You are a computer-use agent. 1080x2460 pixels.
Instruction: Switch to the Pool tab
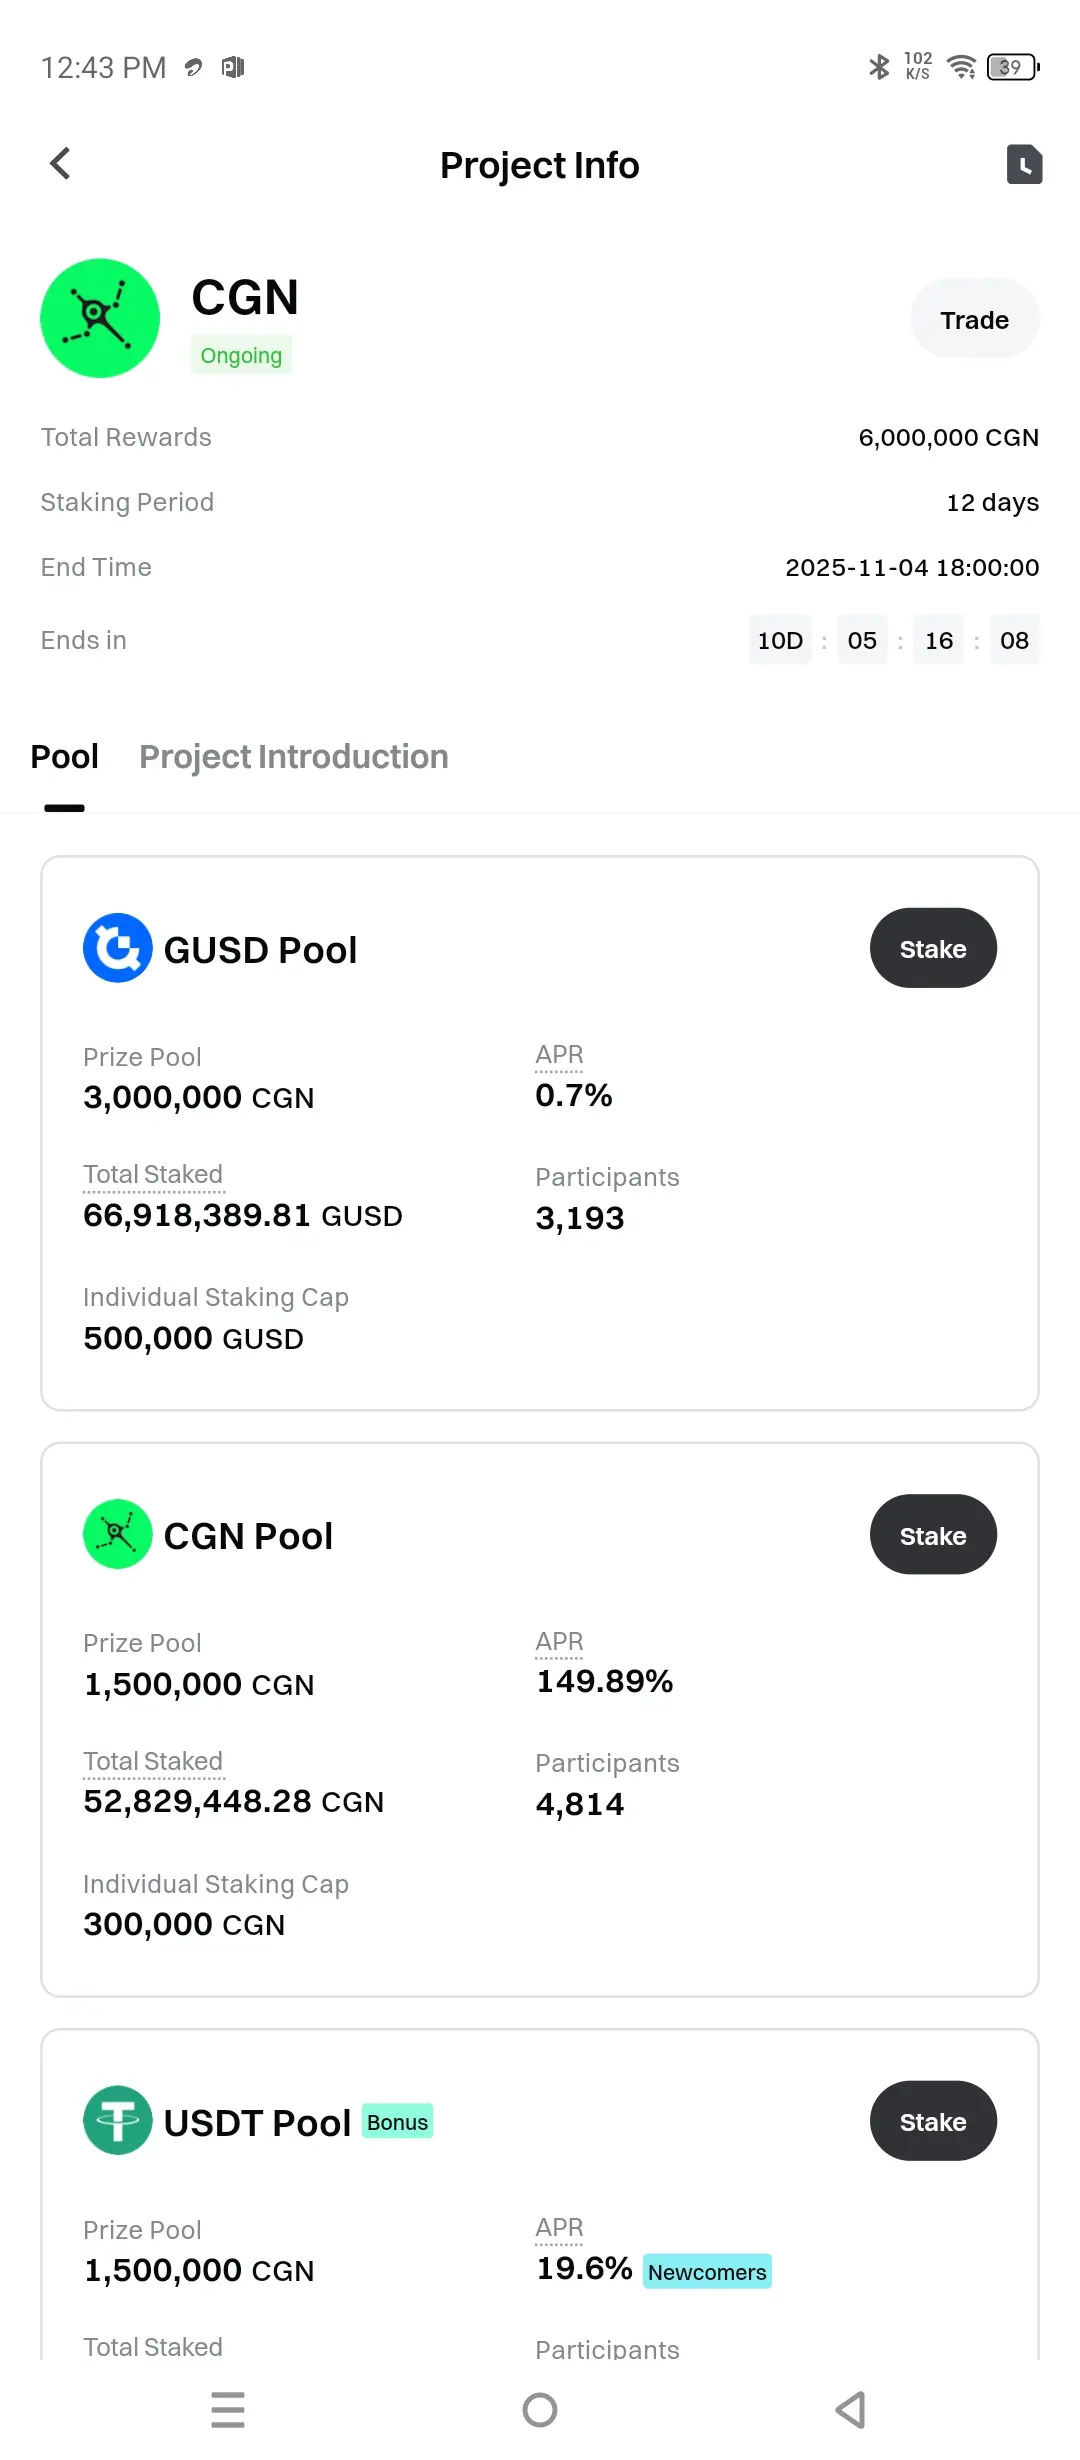65,757
